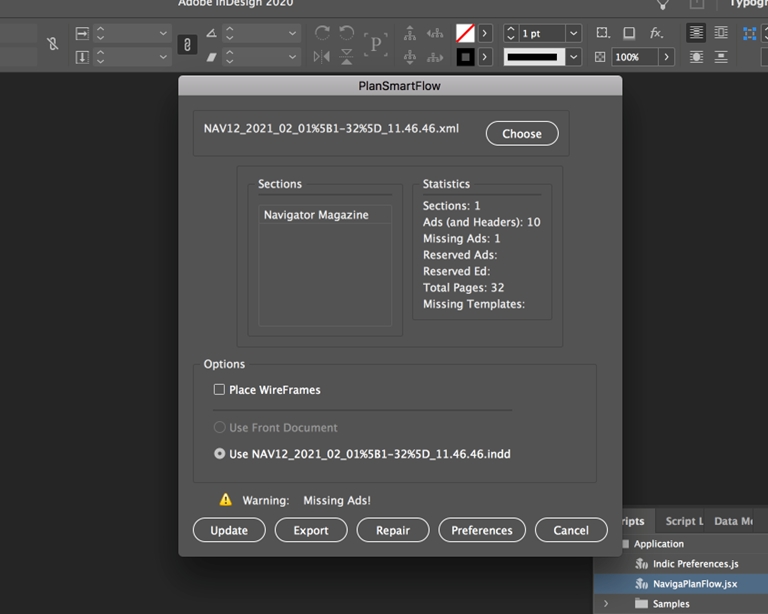The image size is (768, 614).
Task: Expand the Samples folder chevron
Action: click(x=606, y=604)
